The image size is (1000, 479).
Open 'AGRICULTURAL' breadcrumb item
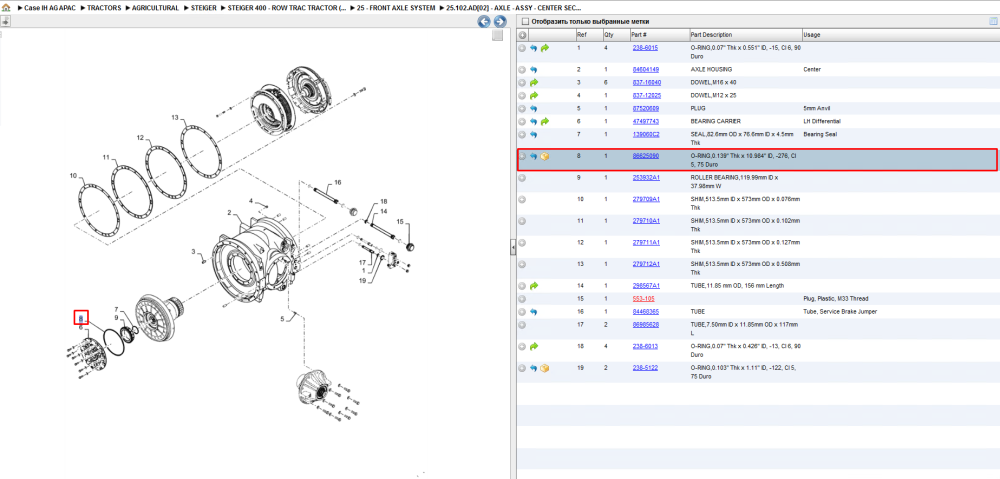pyautogui.click(x=155, y=8)
